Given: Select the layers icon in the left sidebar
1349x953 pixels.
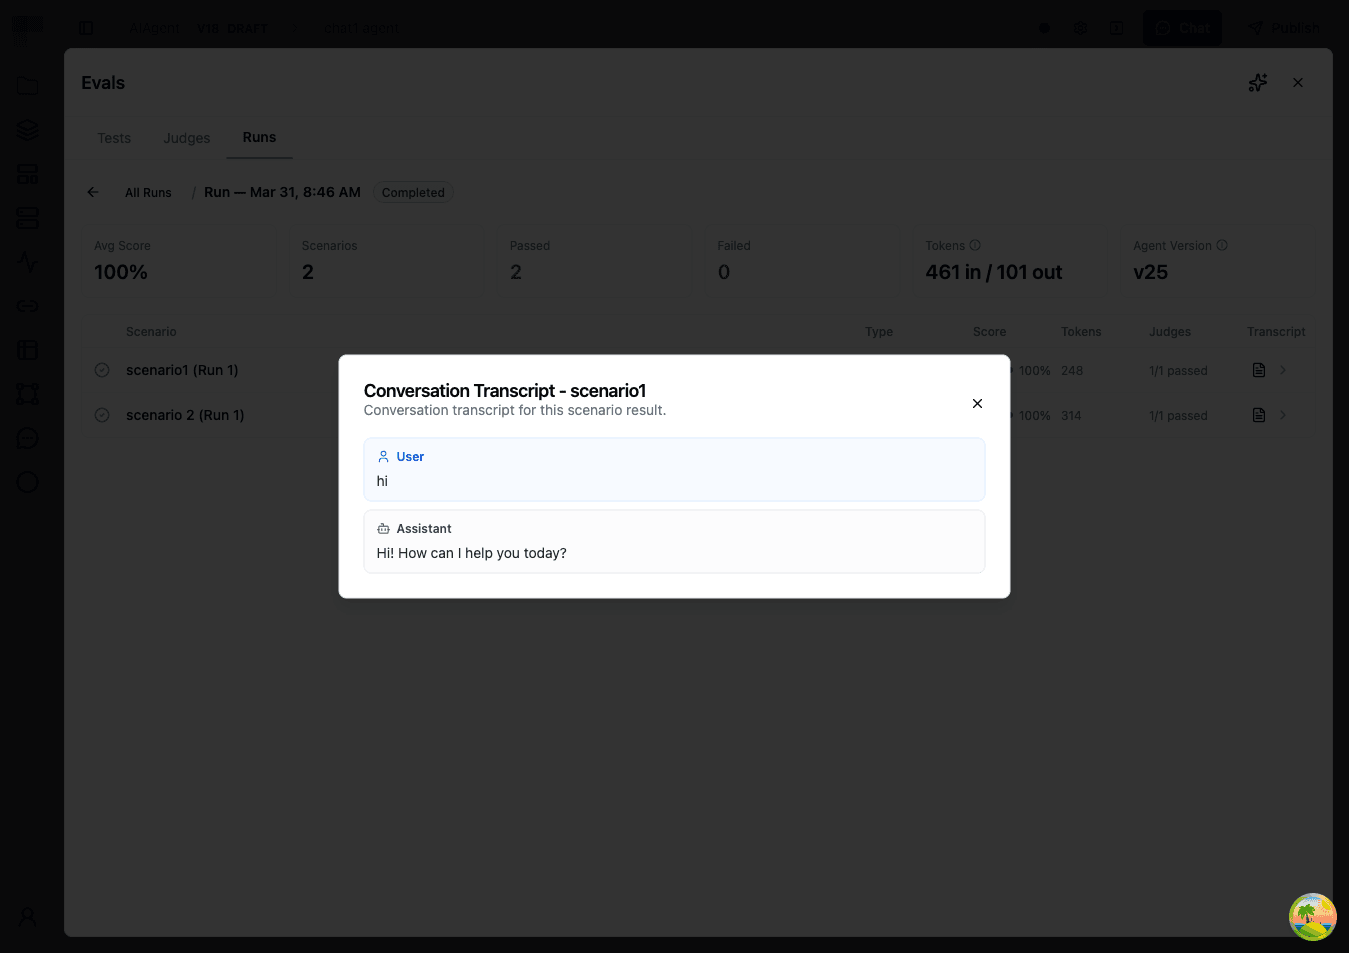Looking at the screenshot, I should [27, 129].
